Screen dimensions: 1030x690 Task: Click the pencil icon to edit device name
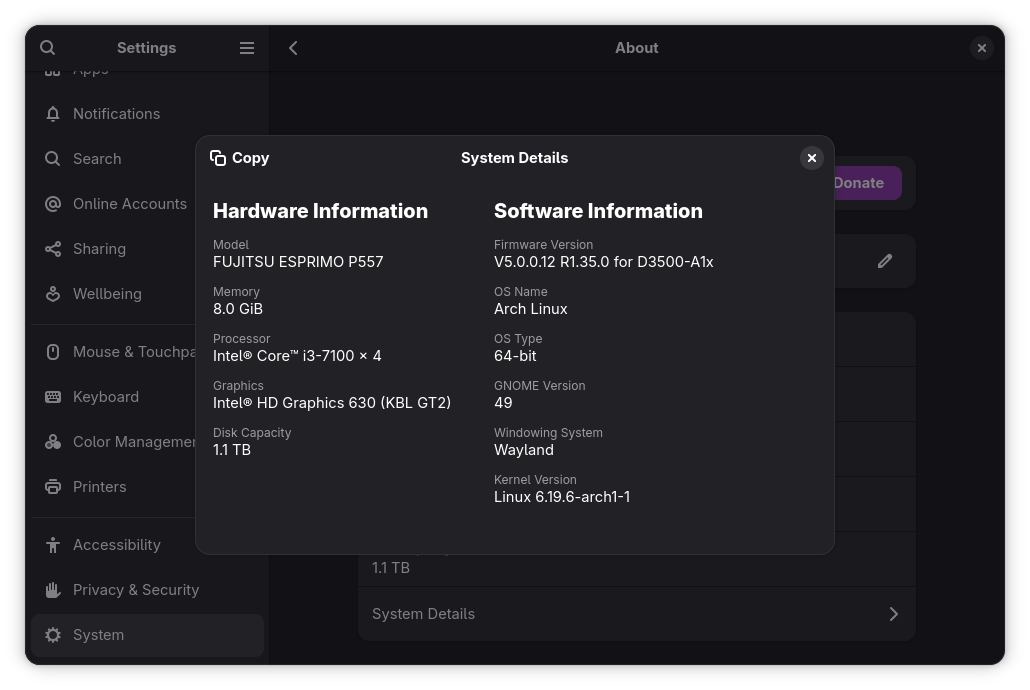click(885, 261)
